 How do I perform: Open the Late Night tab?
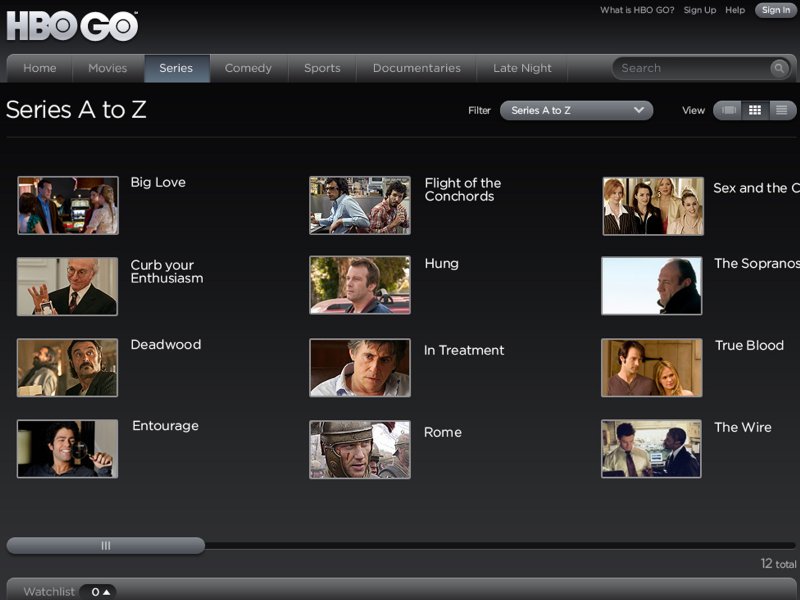[x=522, y=68]
